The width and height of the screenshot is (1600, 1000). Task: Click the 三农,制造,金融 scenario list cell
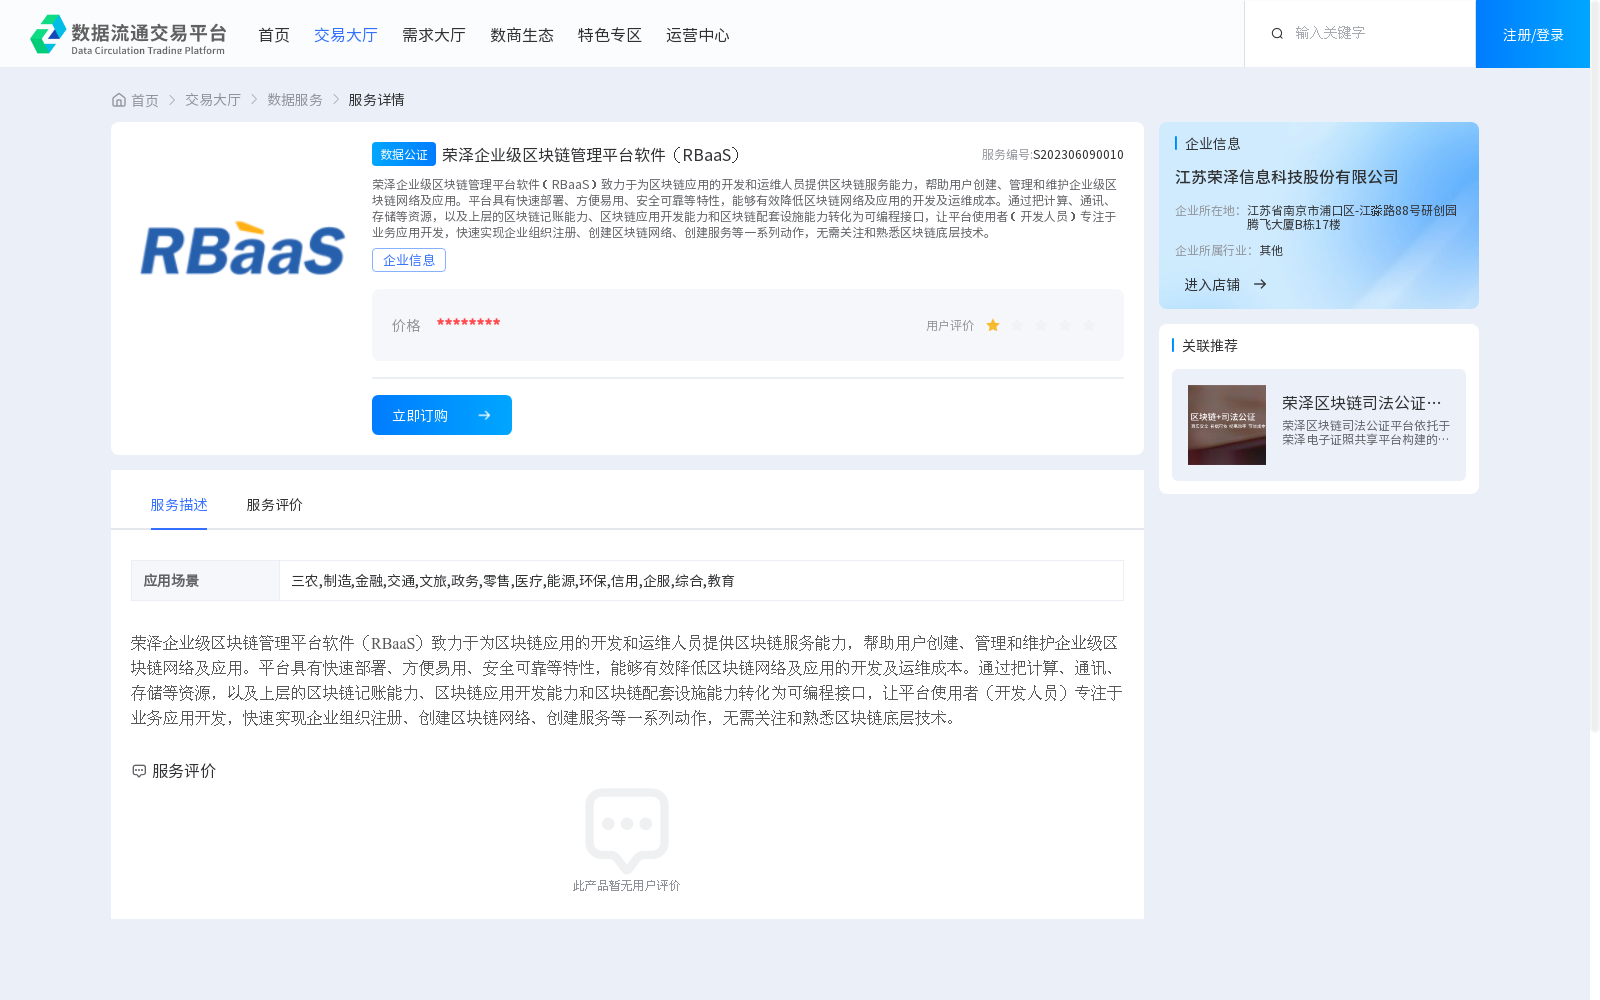(x=701, y=580)
